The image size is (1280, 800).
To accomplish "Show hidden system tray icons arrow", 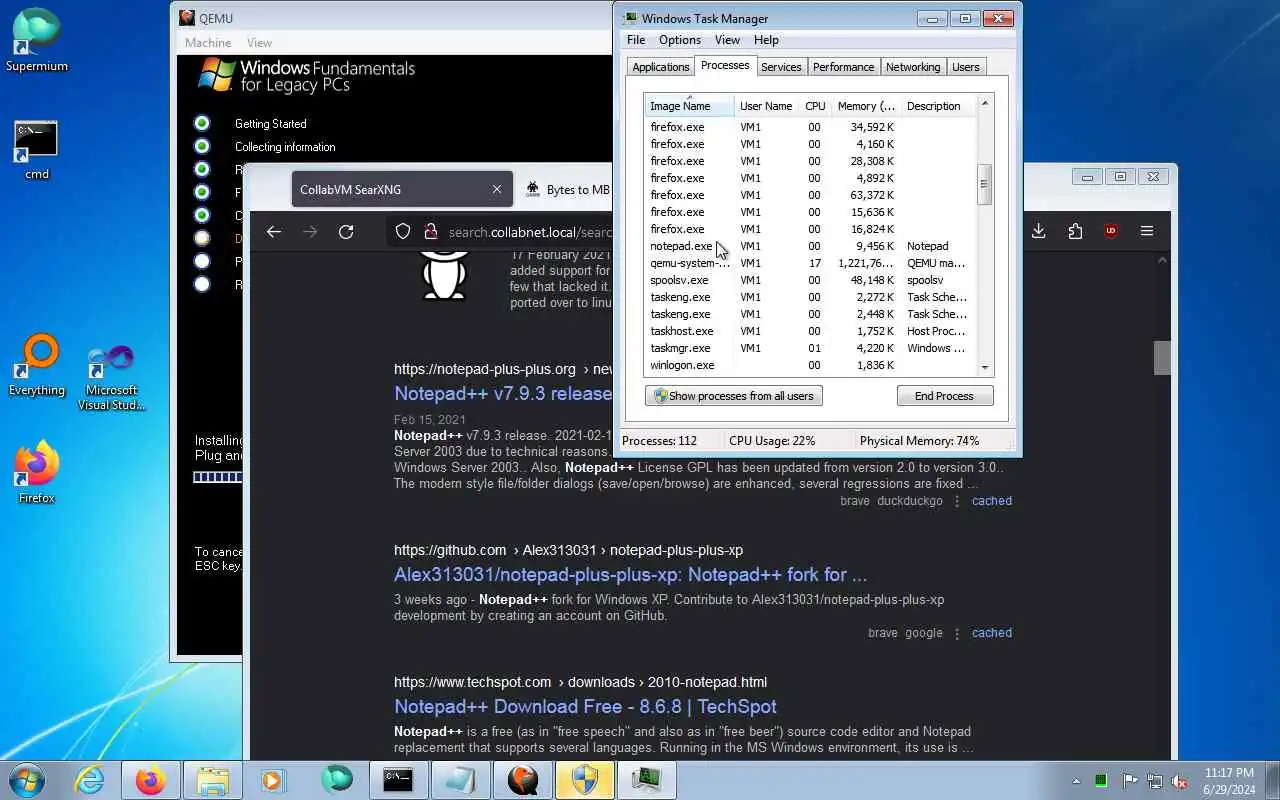I will tap(1077, 781).
